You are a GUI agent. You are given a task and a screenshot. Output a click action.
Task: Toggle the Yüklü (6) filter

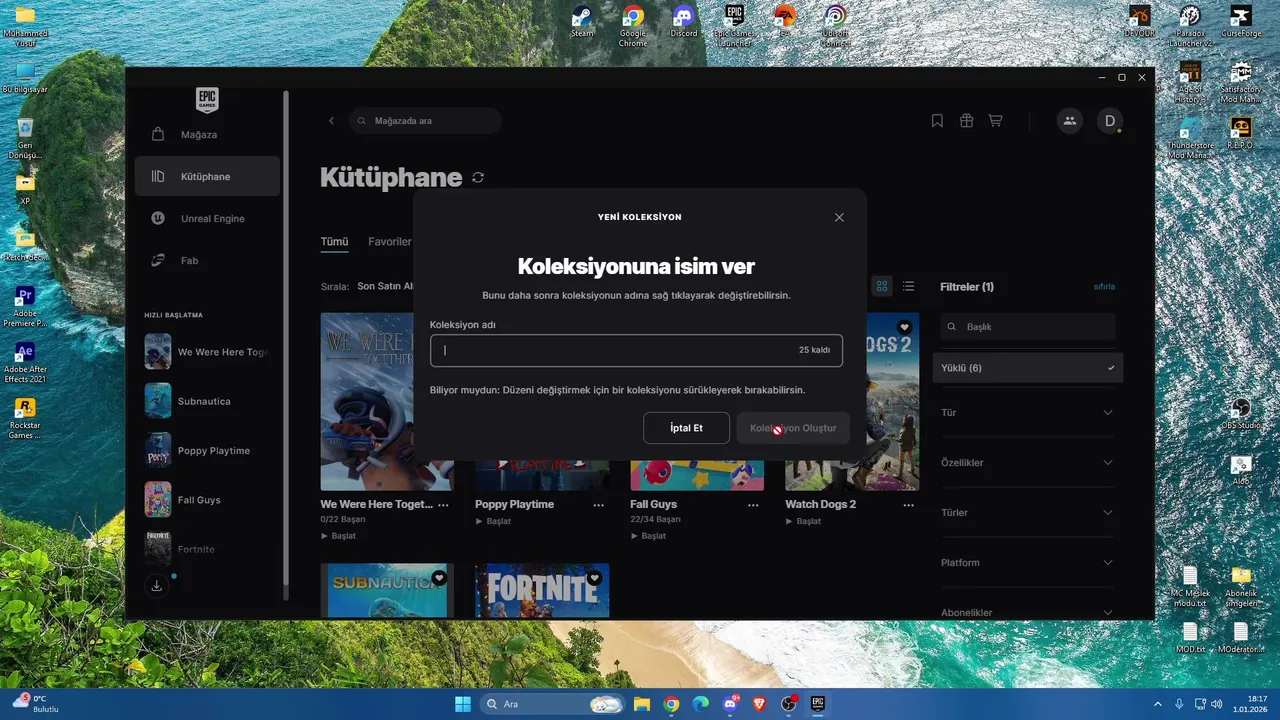click(1028, 368)
